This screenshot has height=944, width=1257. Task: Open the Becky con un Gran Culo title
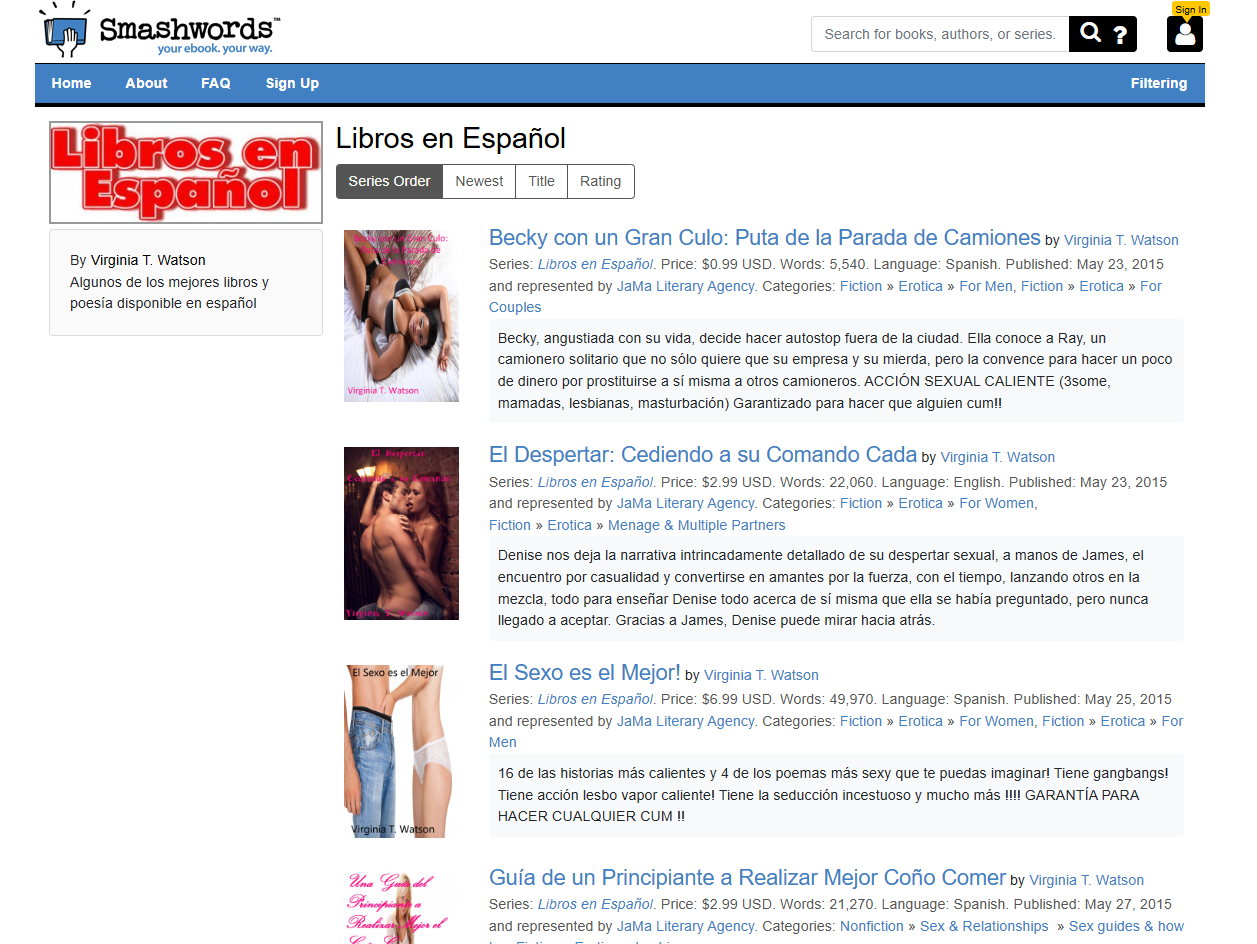click(x=765, y=237)
